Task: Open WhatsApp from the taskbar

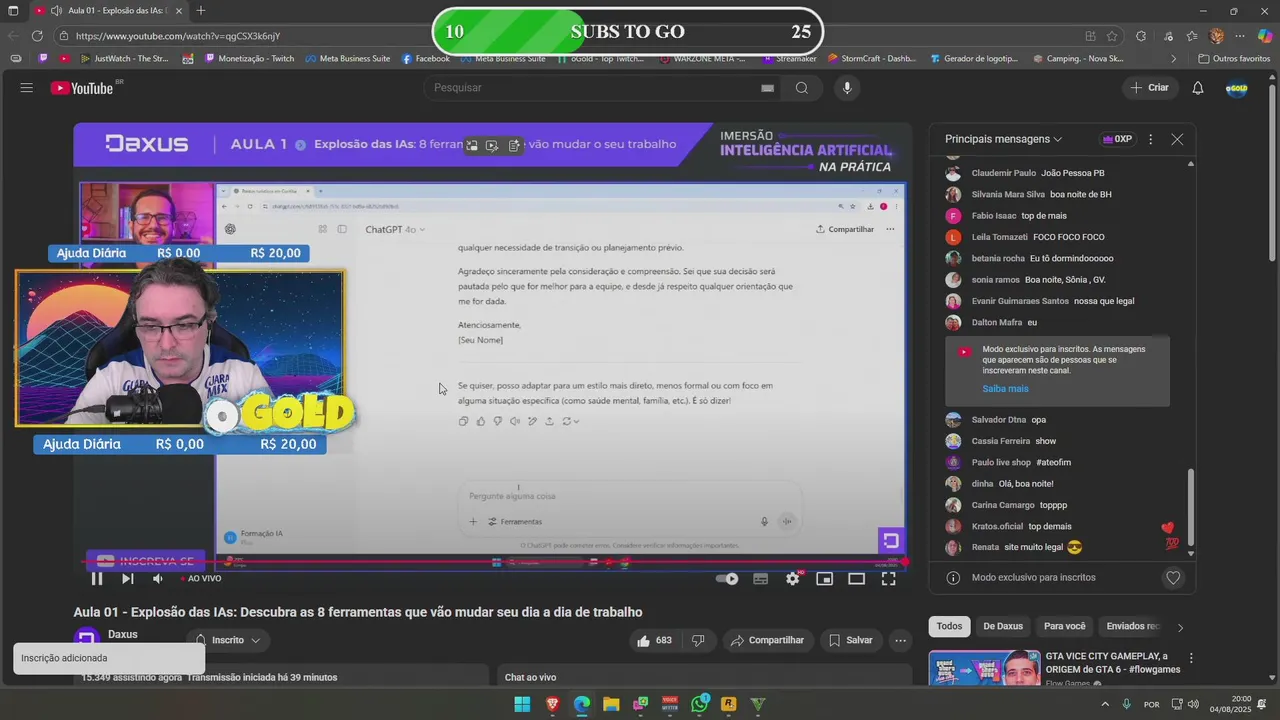Action: (x=699, y=704)
